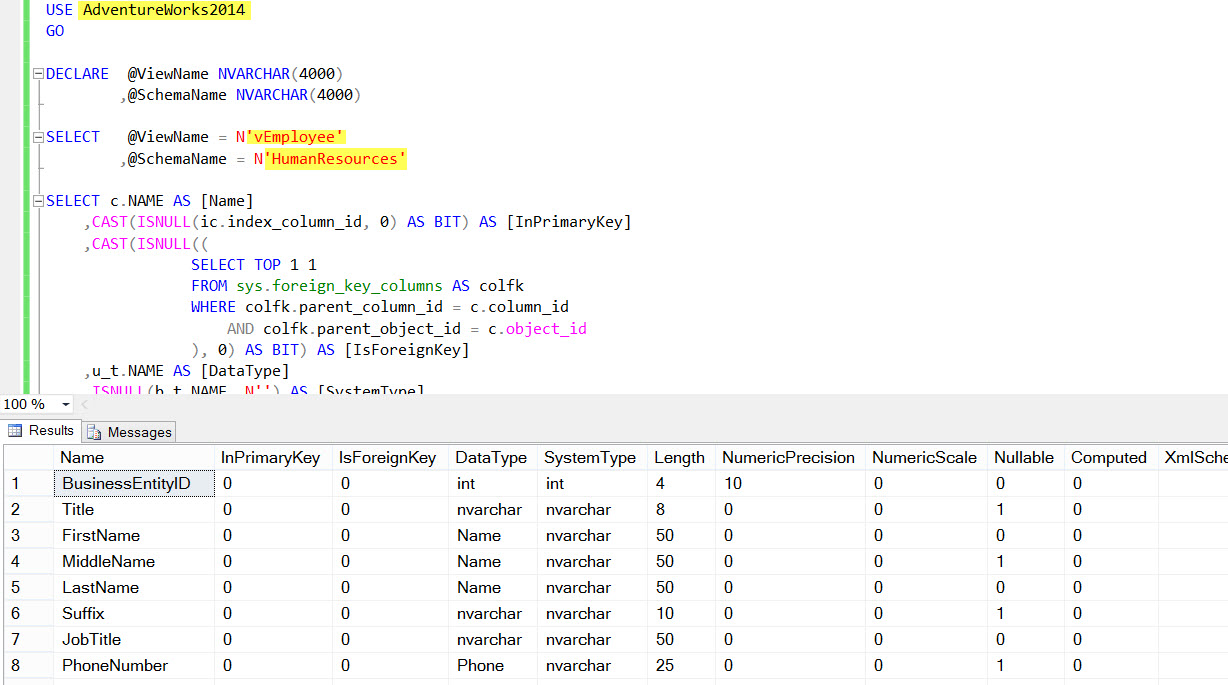
Task: Click the 'vEmployee' string literal
Action: pyautogui.click(x=296, y=137)
